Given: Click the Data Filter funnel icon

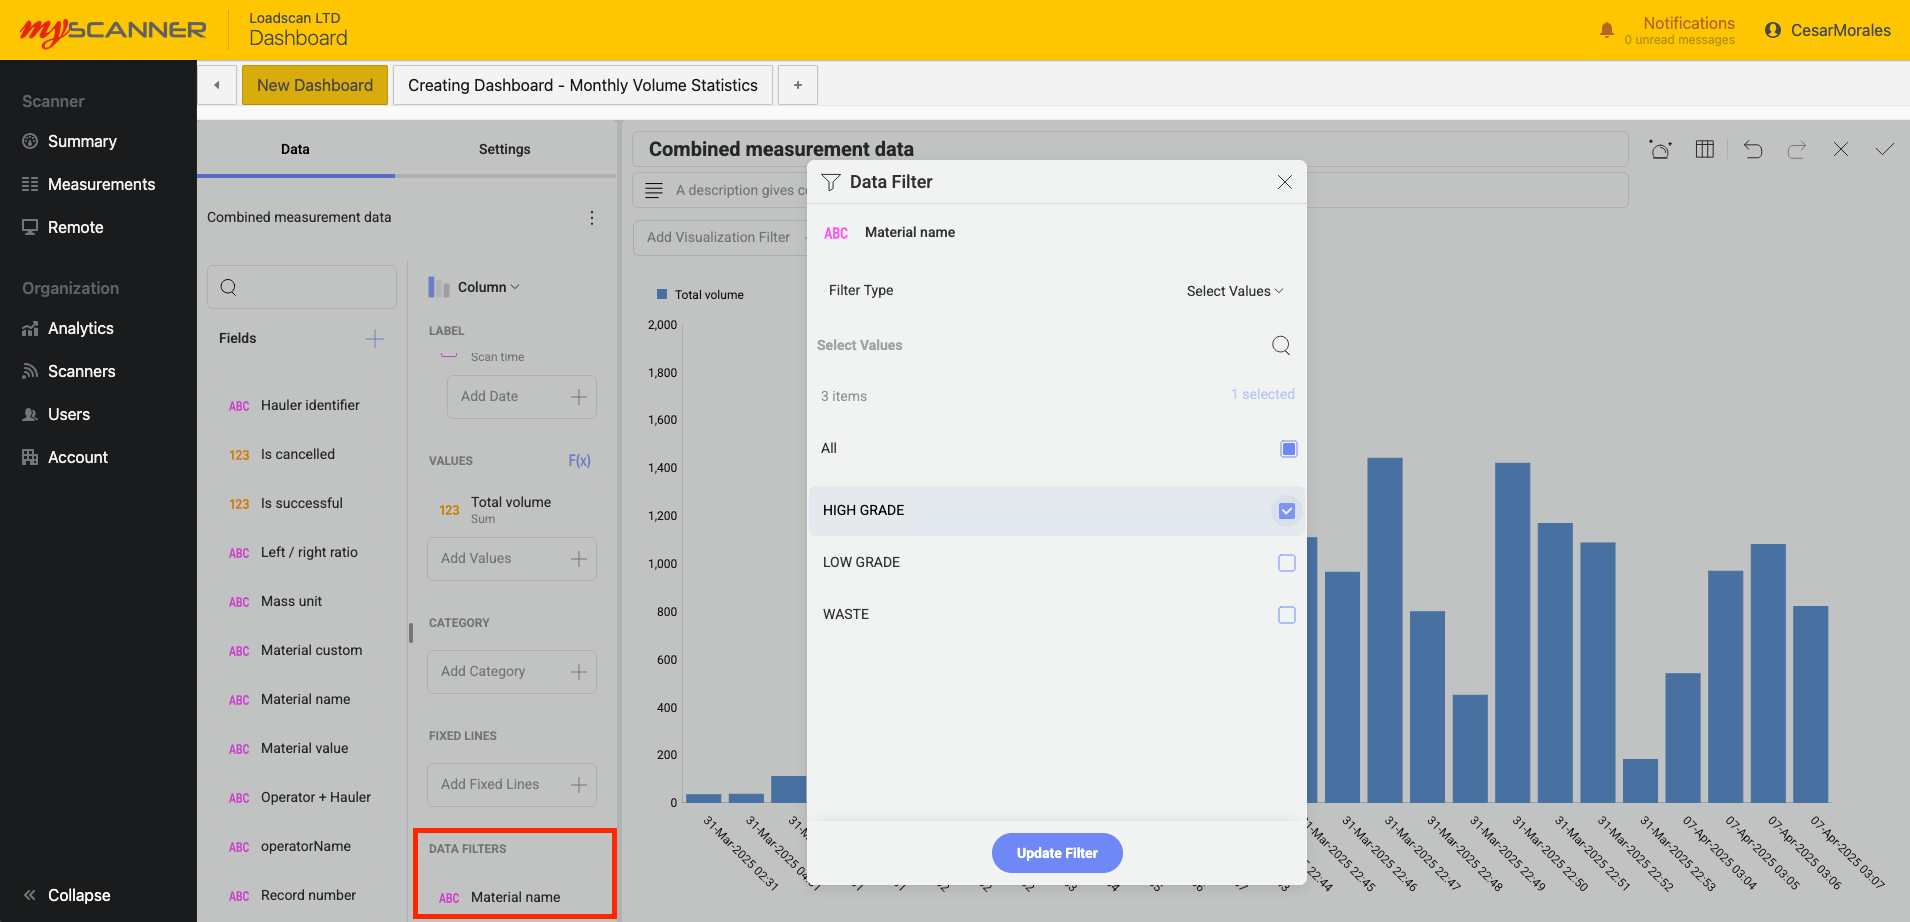Looking at the screenshot, I should [x=831, y=182].
